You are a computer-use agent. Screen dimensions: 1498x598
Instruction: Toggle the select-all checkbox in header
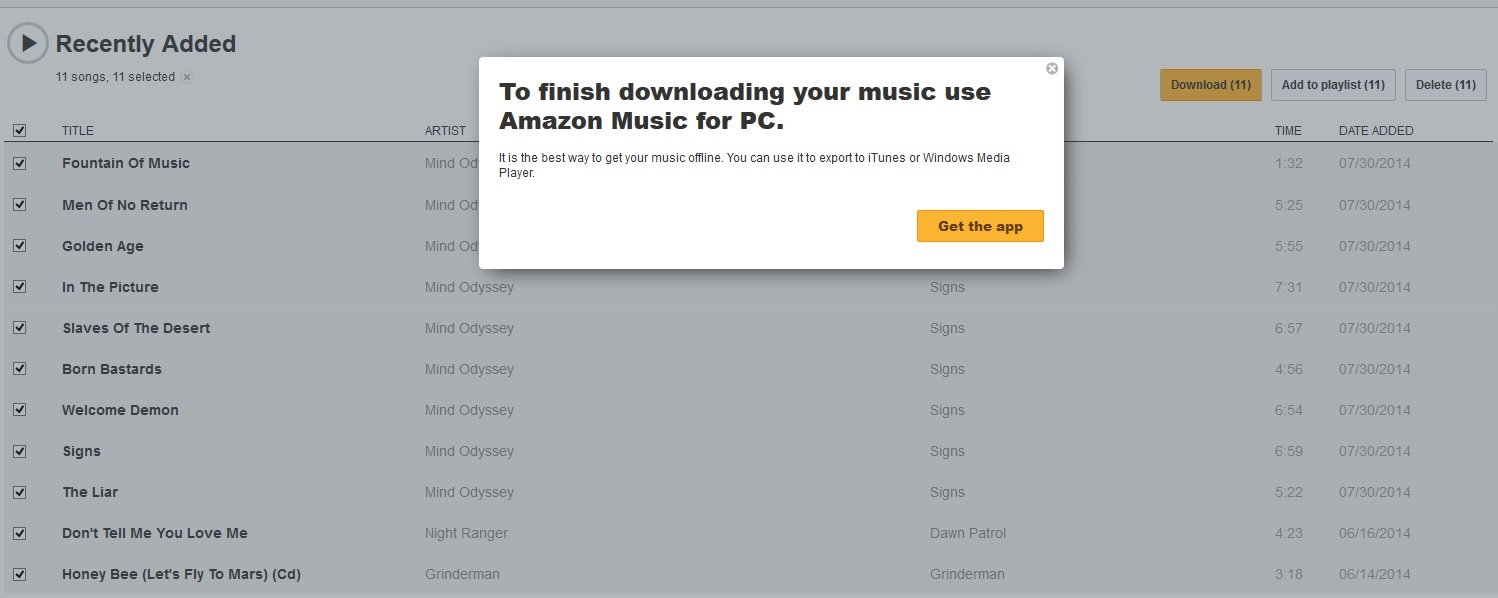click(19, 130)
